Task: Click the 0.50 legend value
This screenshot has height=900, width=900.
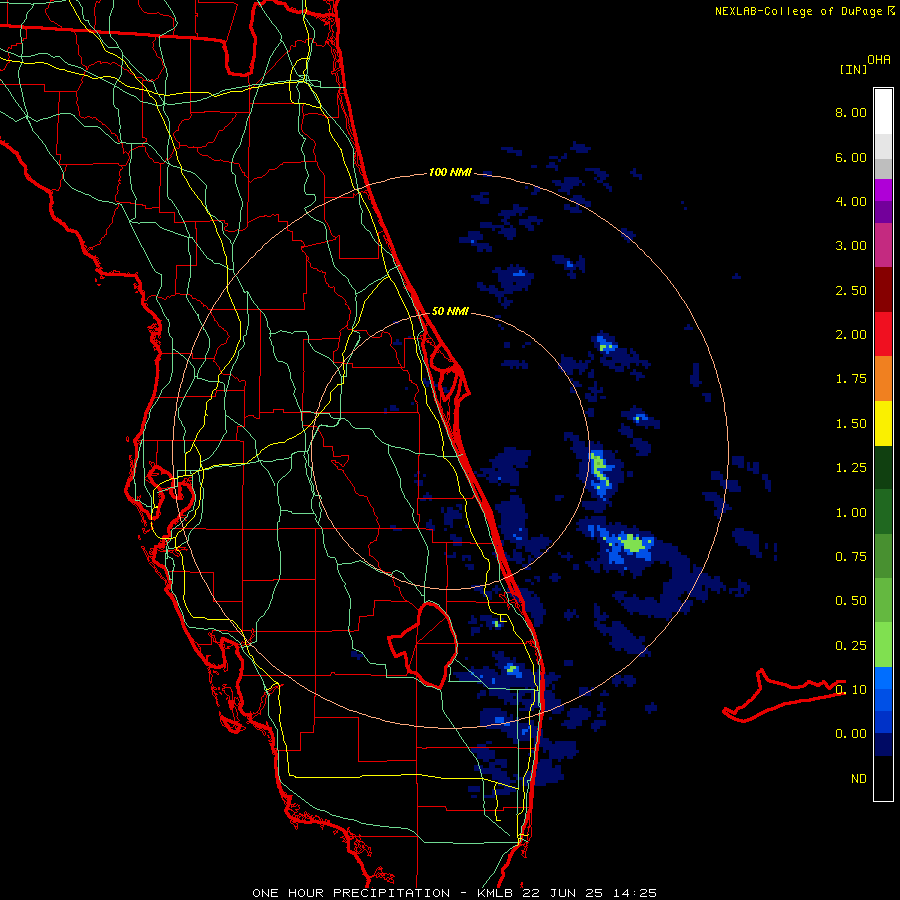Action: click(851, 601)
